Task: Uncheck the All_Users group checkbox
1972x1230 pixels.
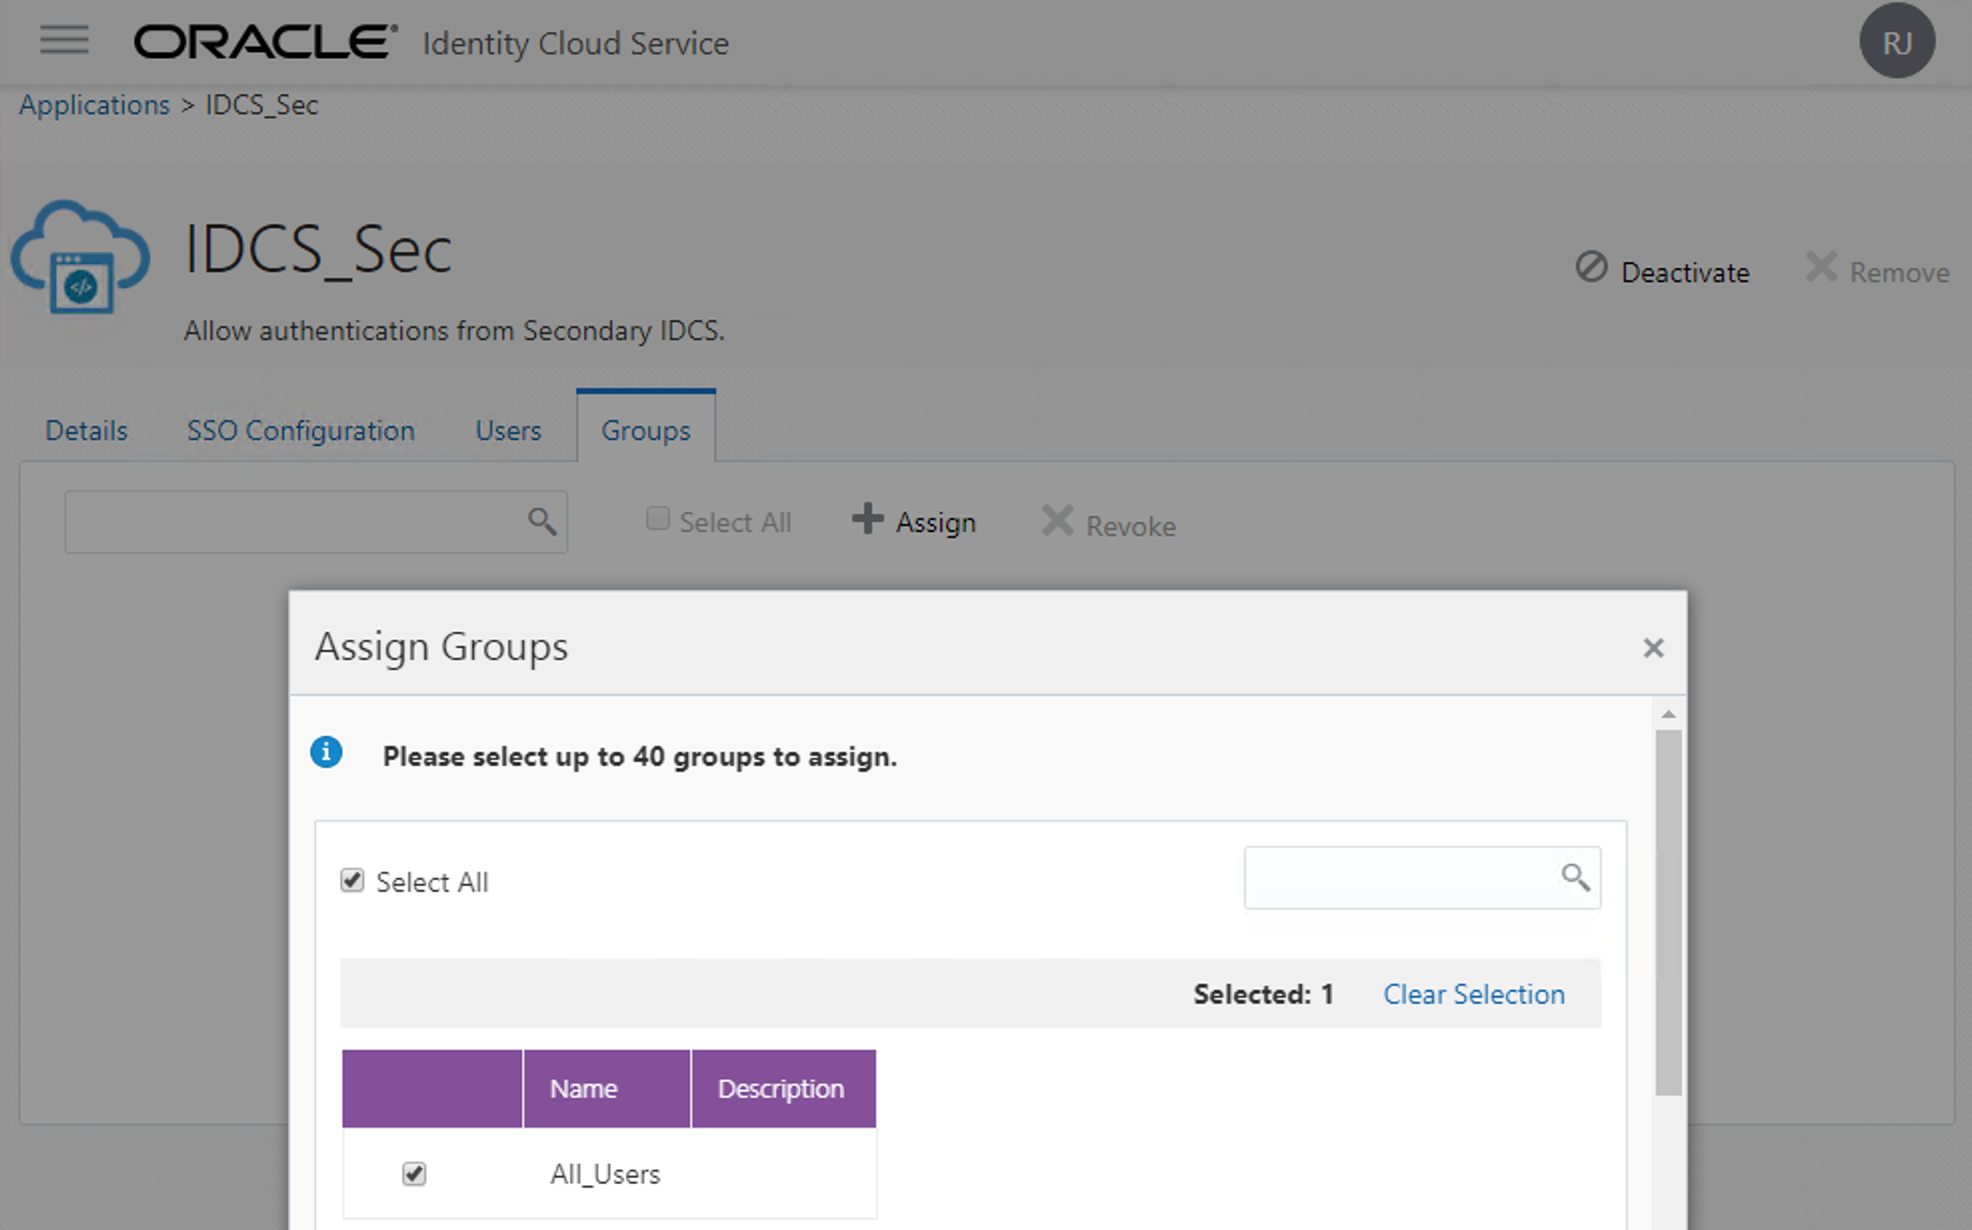Action: (x=414, y=1173)
